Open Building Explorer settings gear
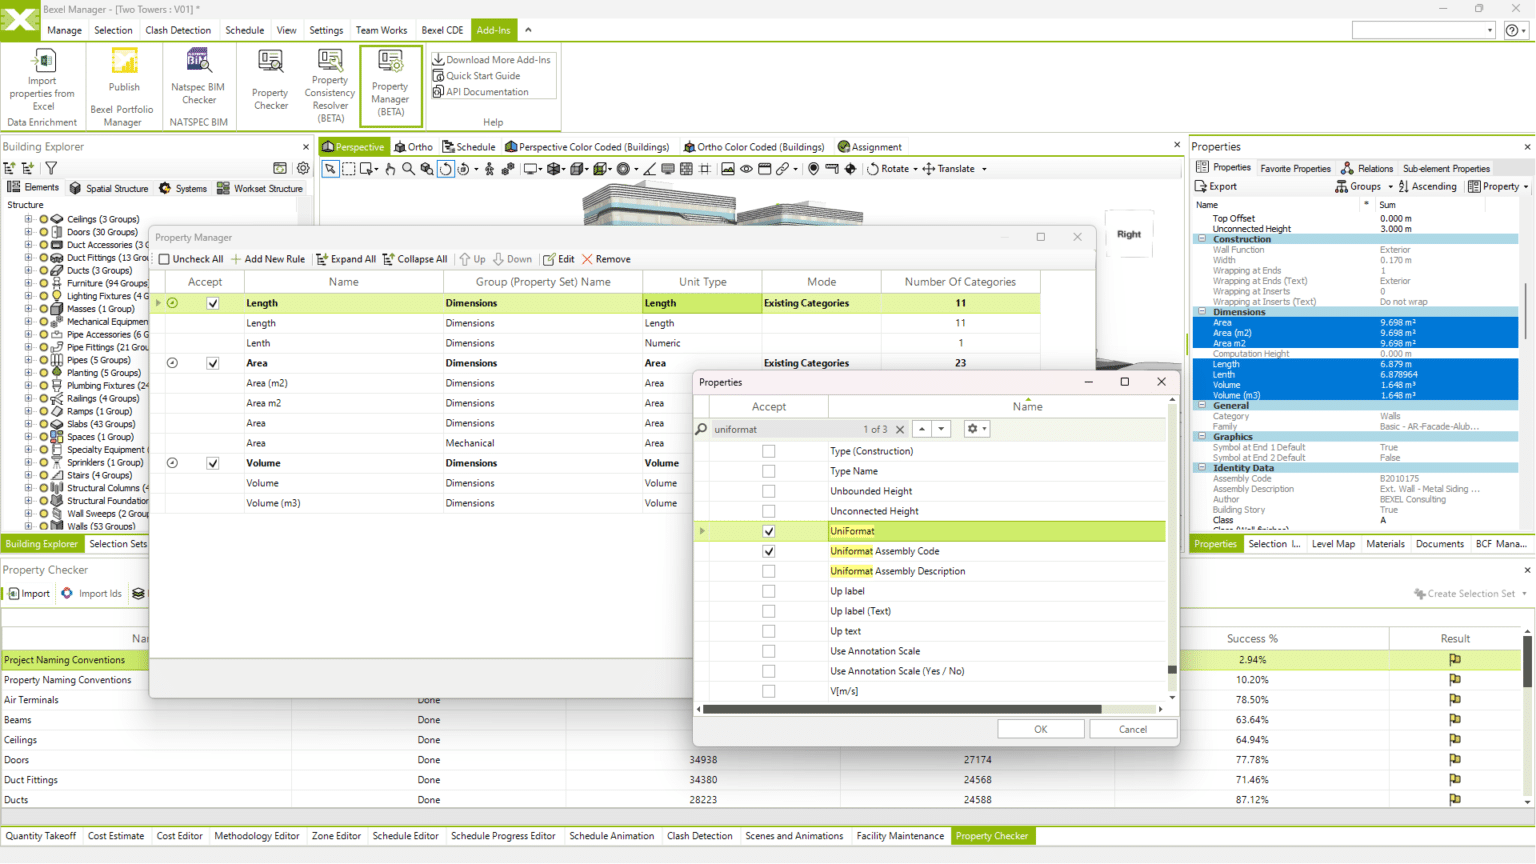This screenshot has width=1536, height=864. coord(303,168)
